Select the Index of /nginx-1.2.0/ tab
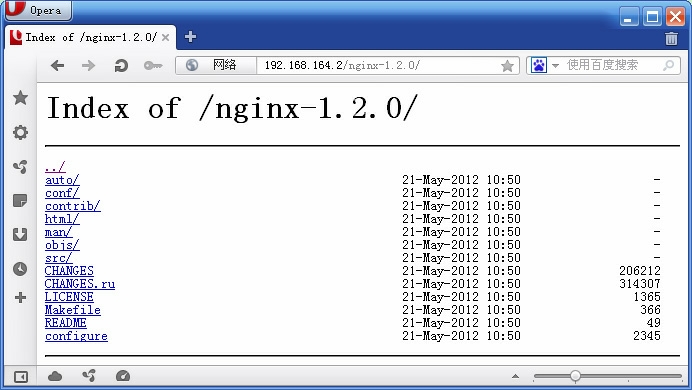692x390 pixels. click(x=90, y=38)
